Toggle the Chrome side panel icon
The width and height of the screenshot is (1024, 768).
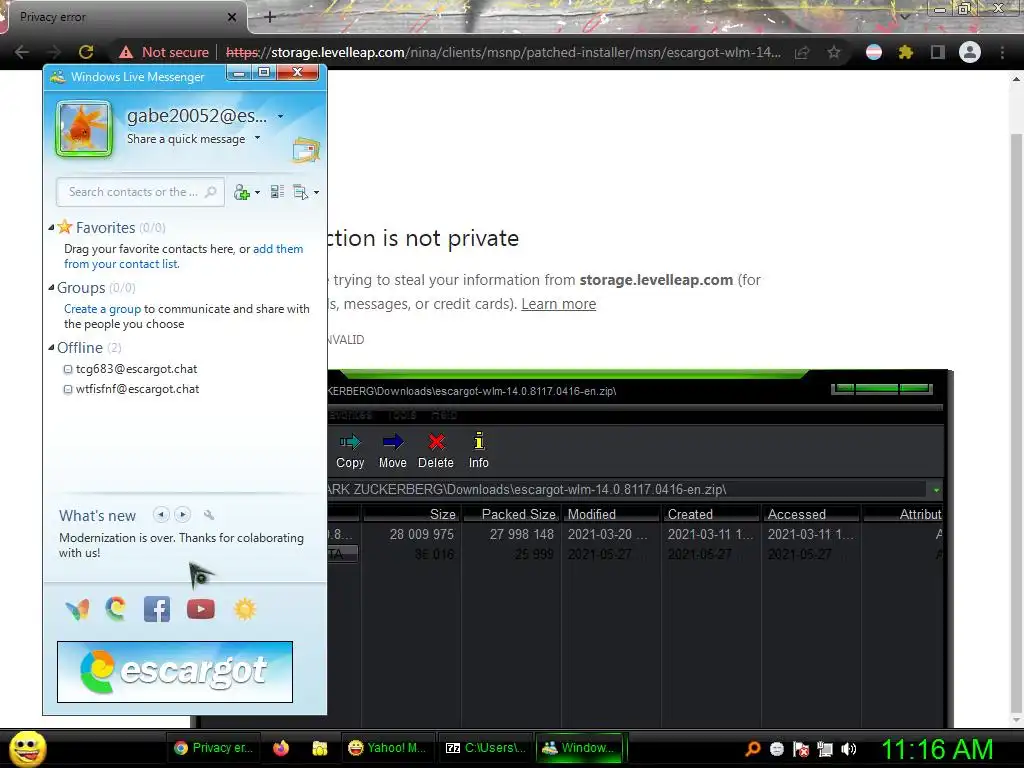[x=938, y=52]
